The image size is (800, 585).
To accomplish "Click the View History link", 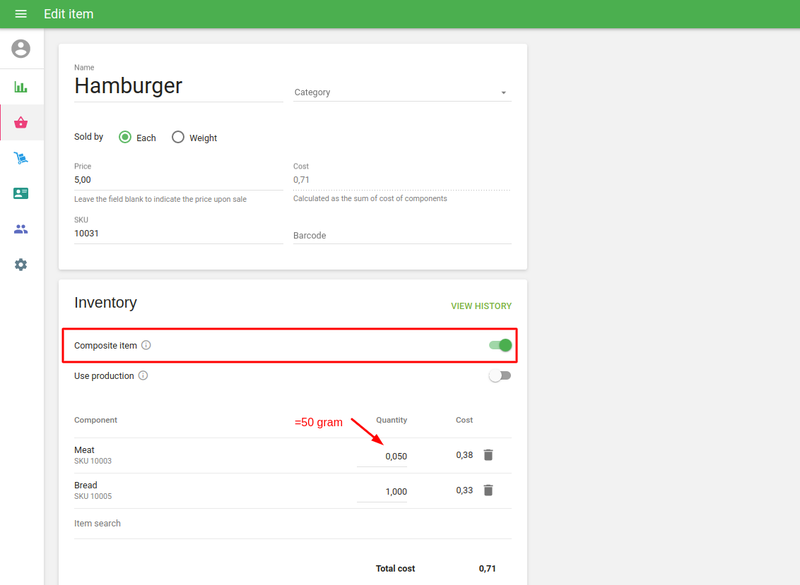I will 481,306.
